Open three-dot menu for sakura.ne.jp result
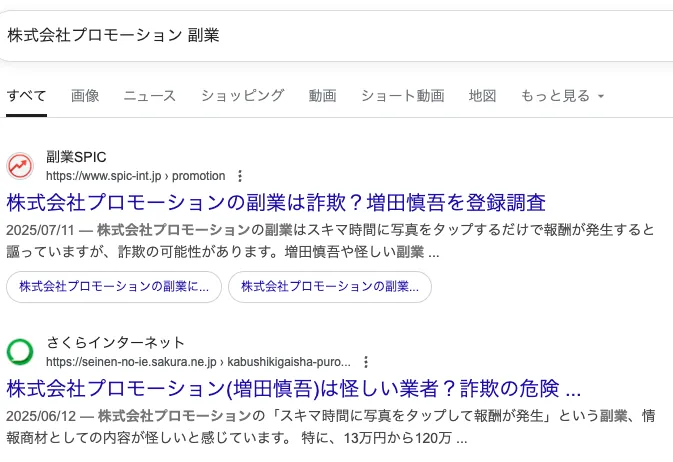The height and width of the screenshot is (462, 673). click(366, 362)
